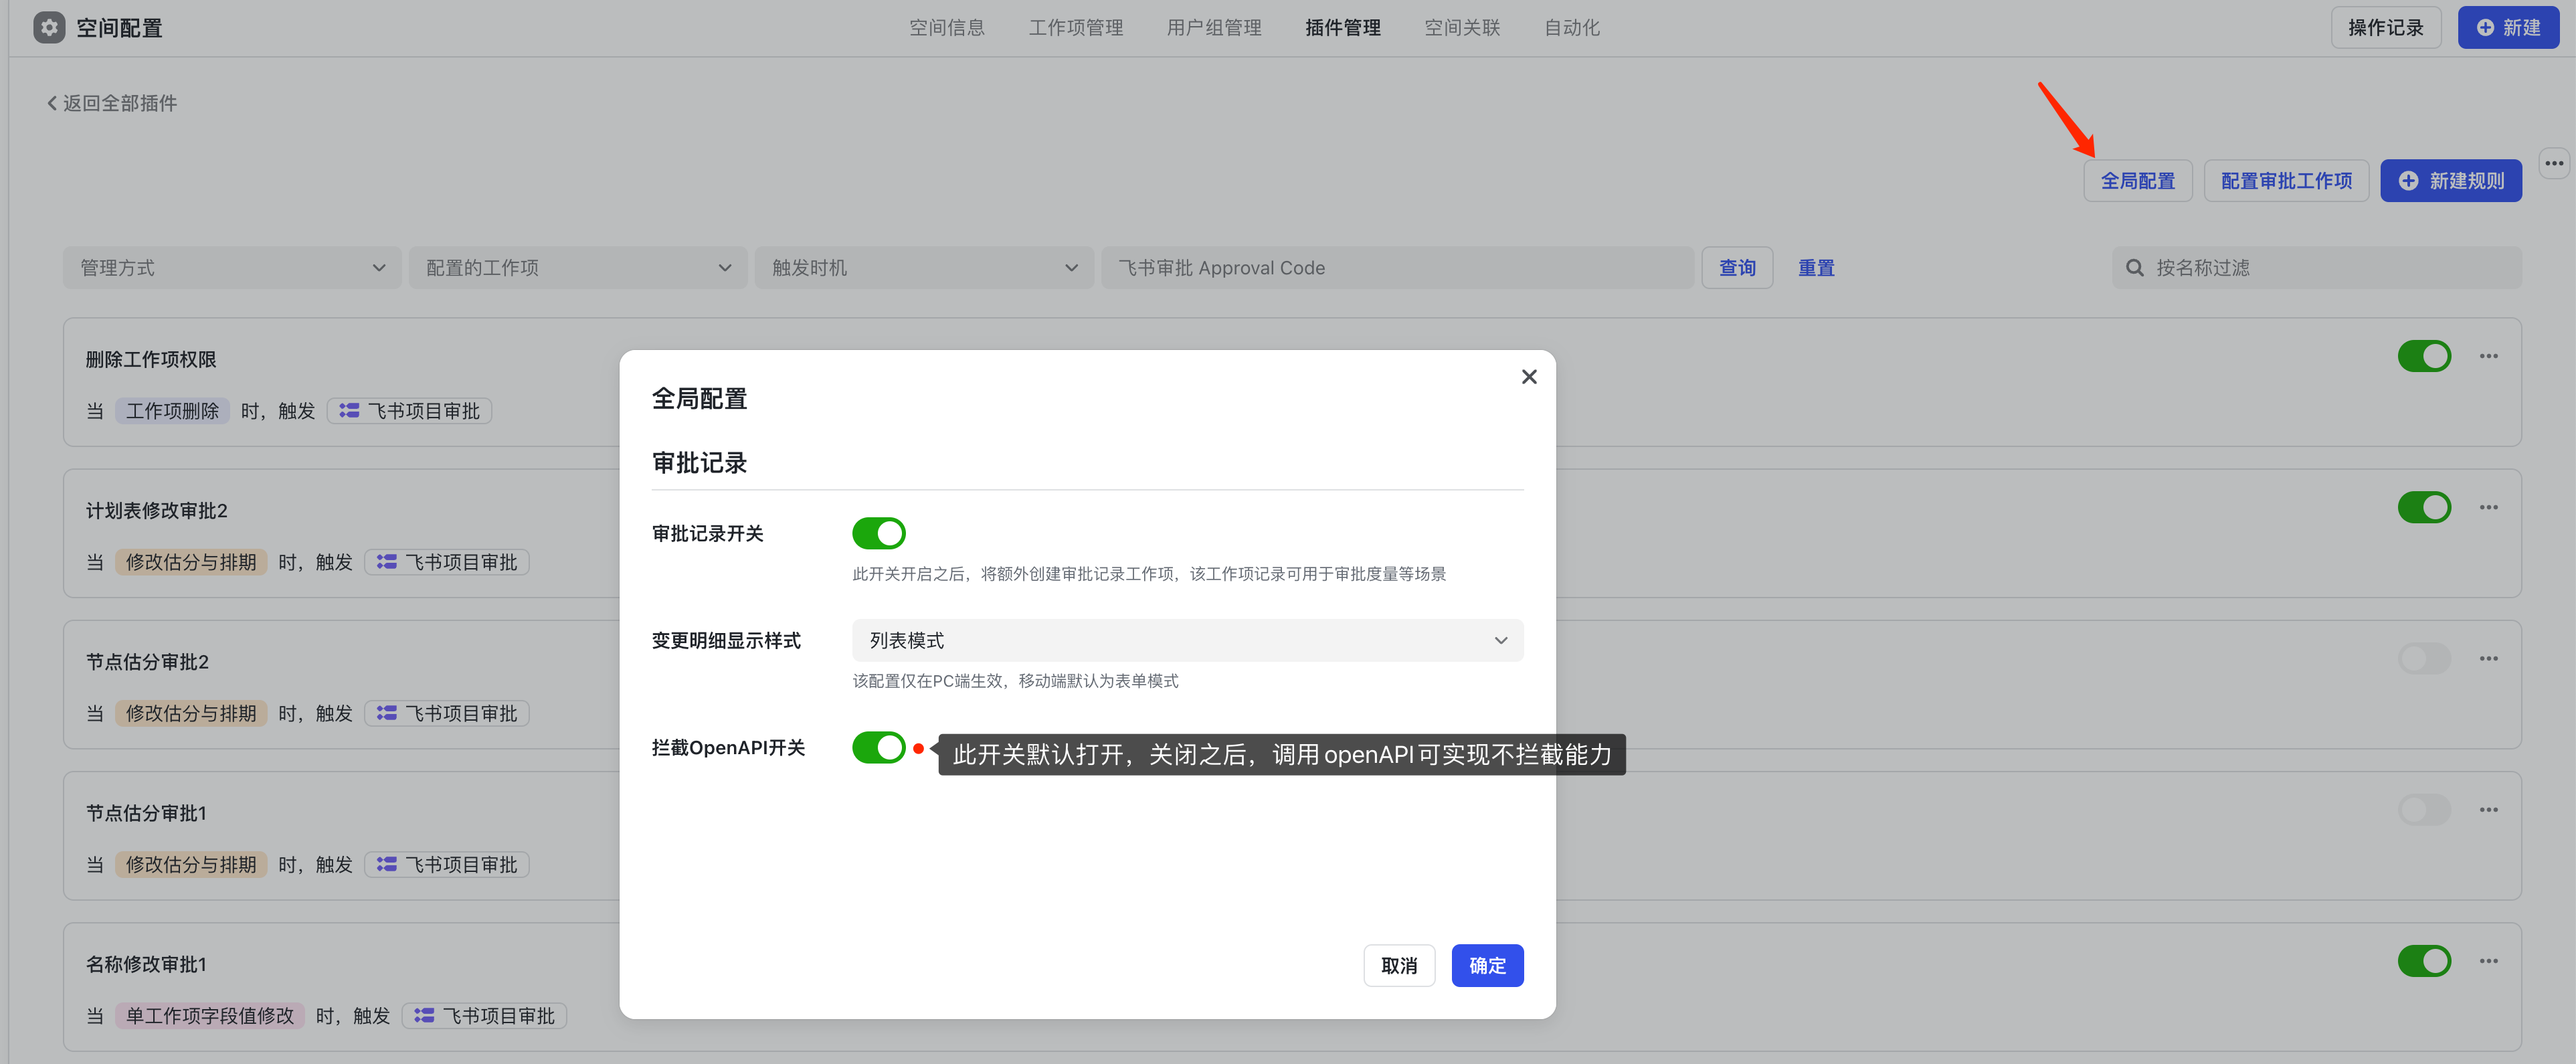Open more options for 删除工作项权限 rule
This screenshot has width=2576, height=1064.
2488,356
